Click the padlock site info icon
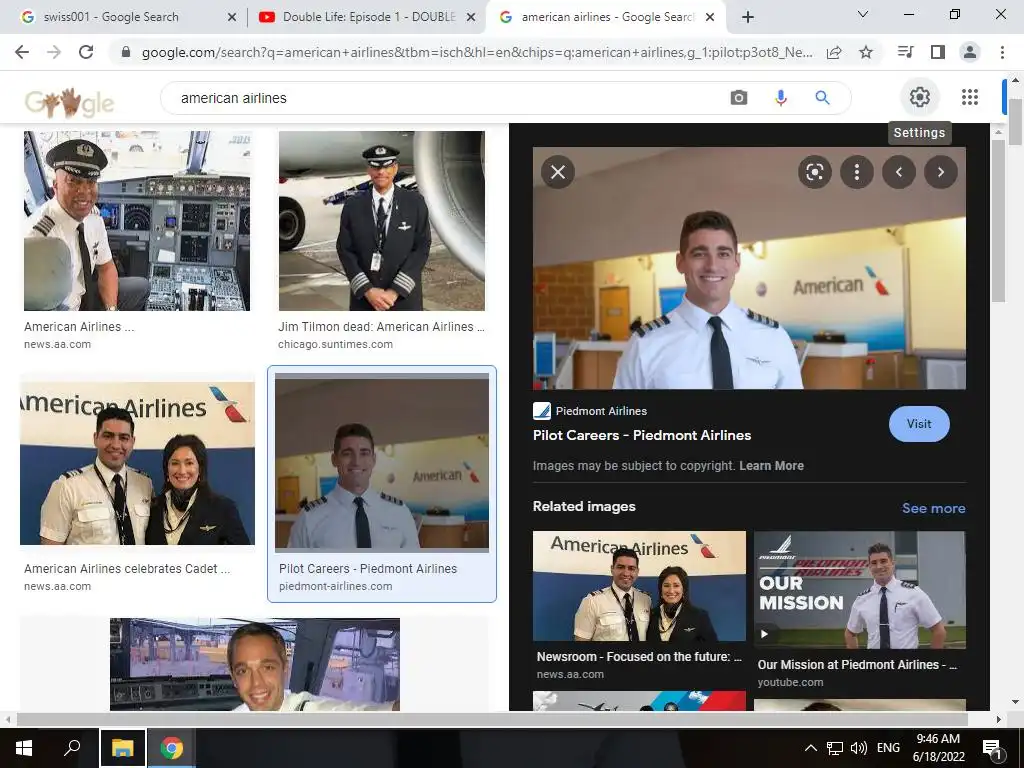 126,52
